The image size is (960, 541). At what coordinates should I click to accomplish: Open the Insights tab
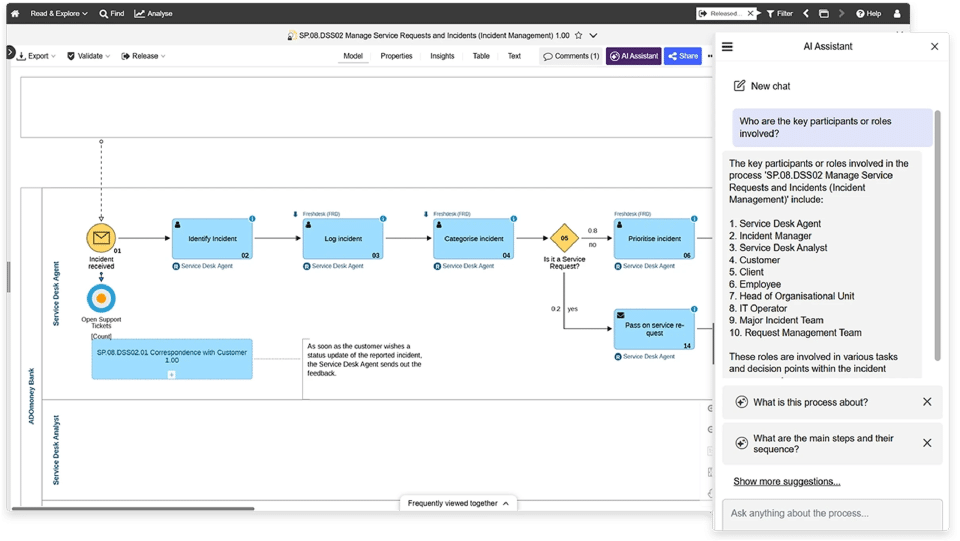click(442, 56)
